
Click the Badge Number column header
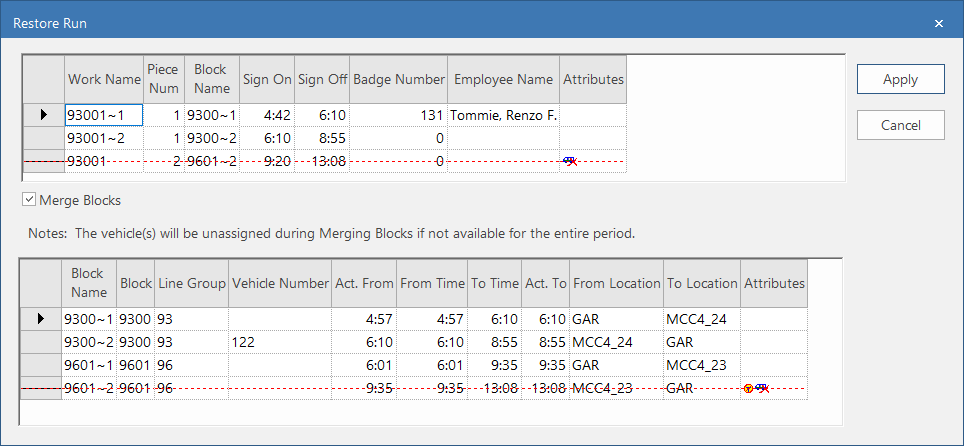398,79
